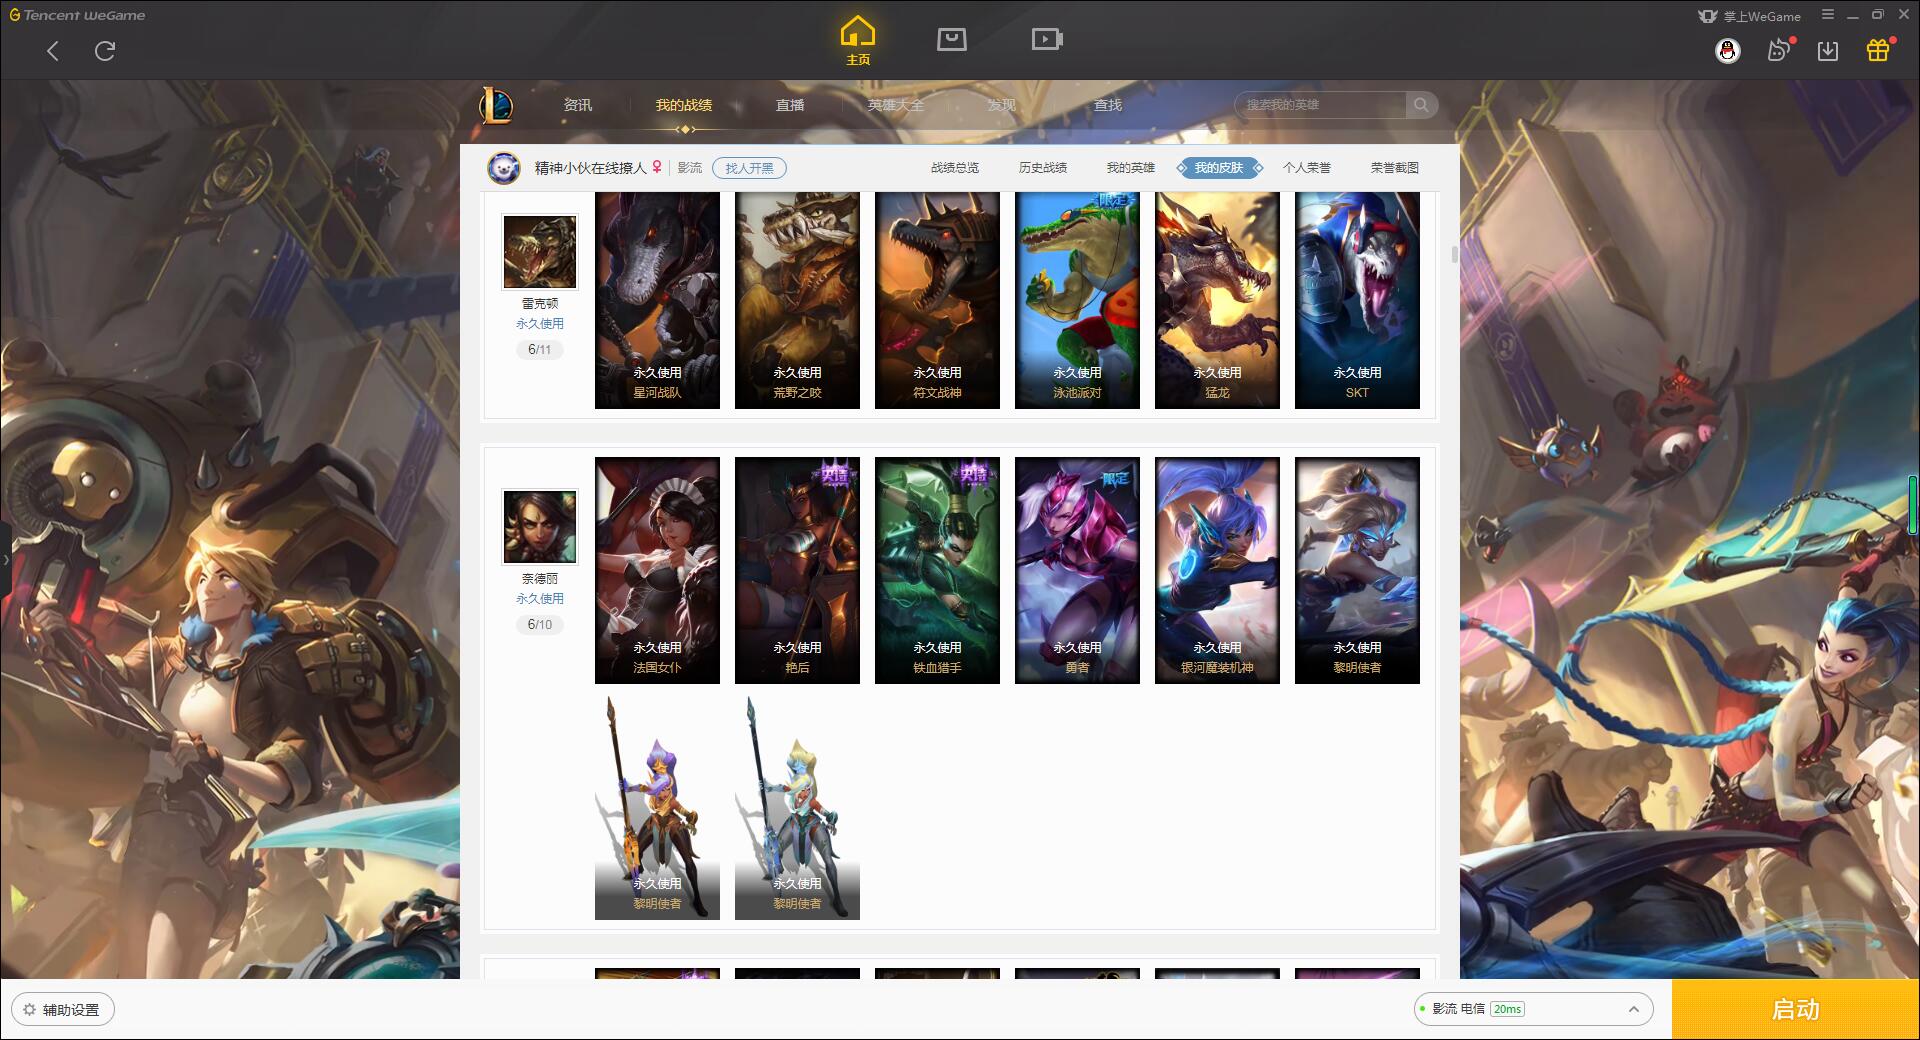1920x1040 pixels.
Task: Click the Nidalee 奈德丽 champion portrait
Action: [540, 527]
